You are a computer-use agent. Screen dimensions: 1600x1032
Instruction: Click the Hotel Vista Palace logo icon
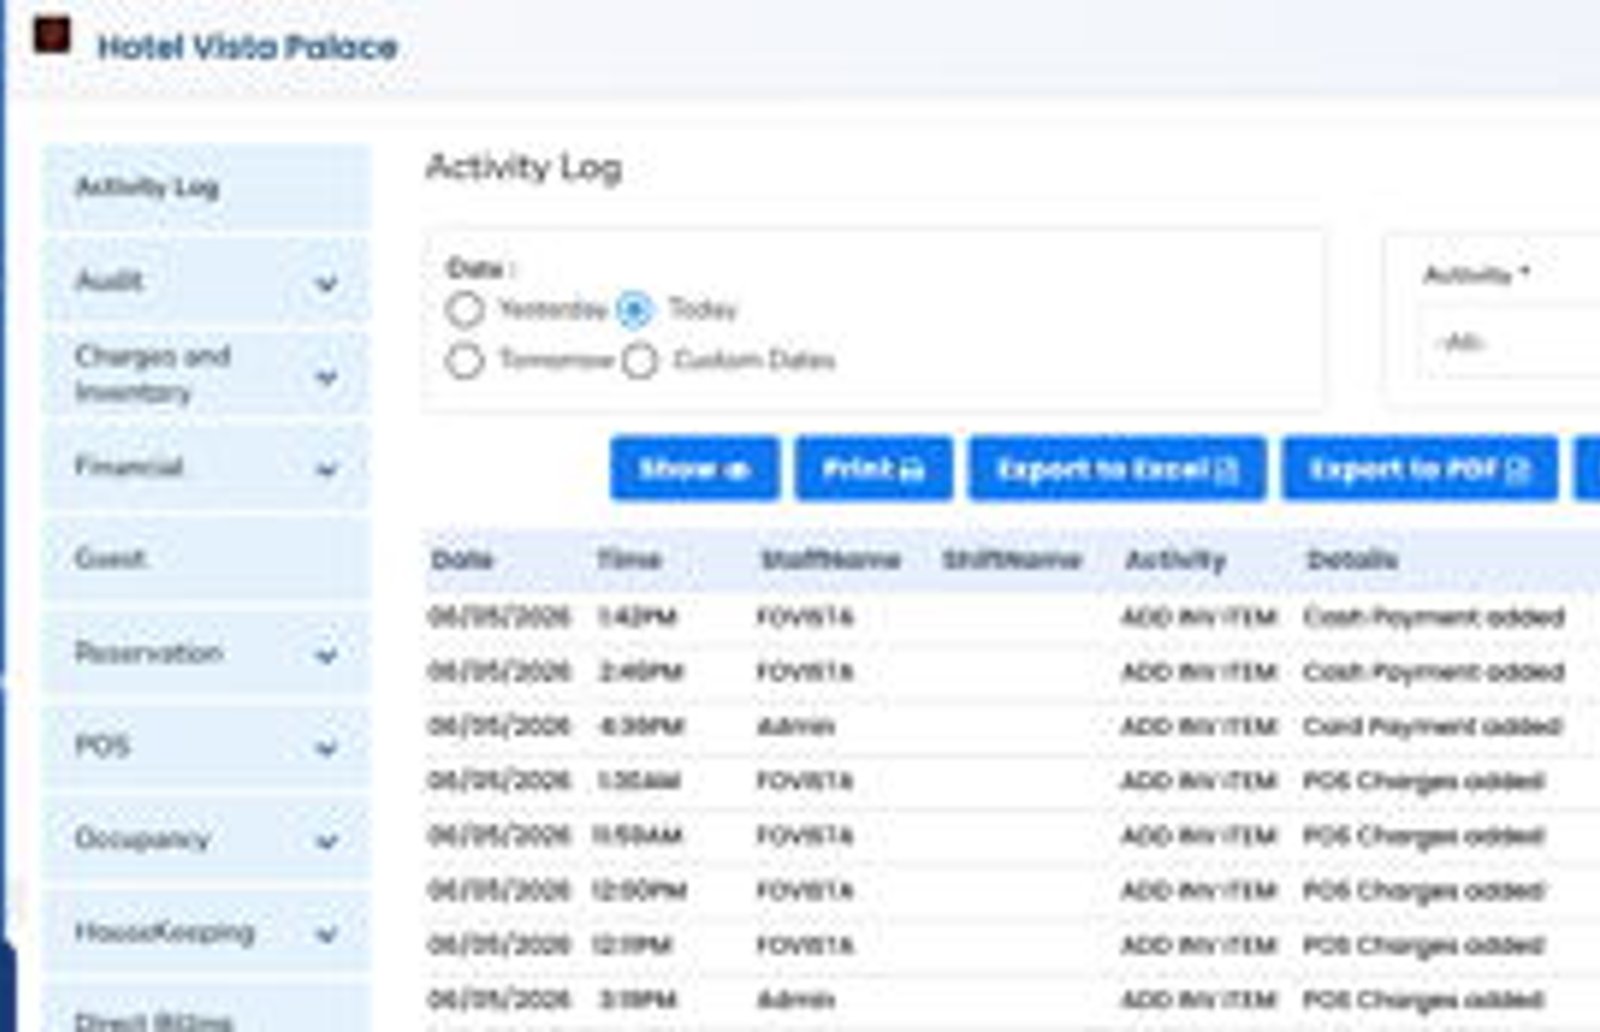pyautogui.click(x=51, y=36)
